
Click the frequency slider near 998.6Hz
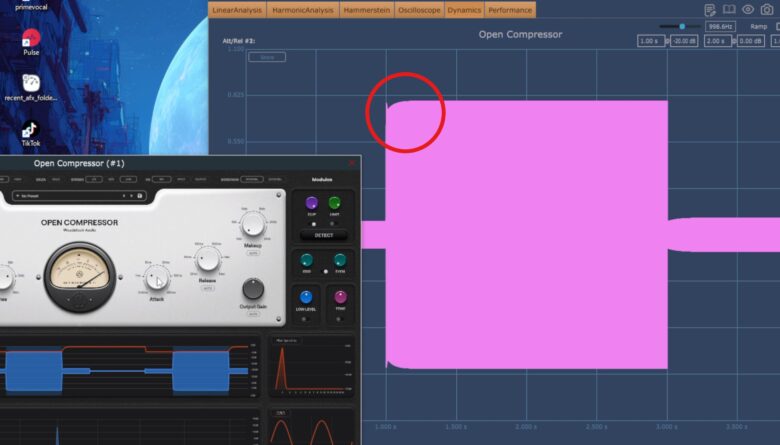[683, 26]
